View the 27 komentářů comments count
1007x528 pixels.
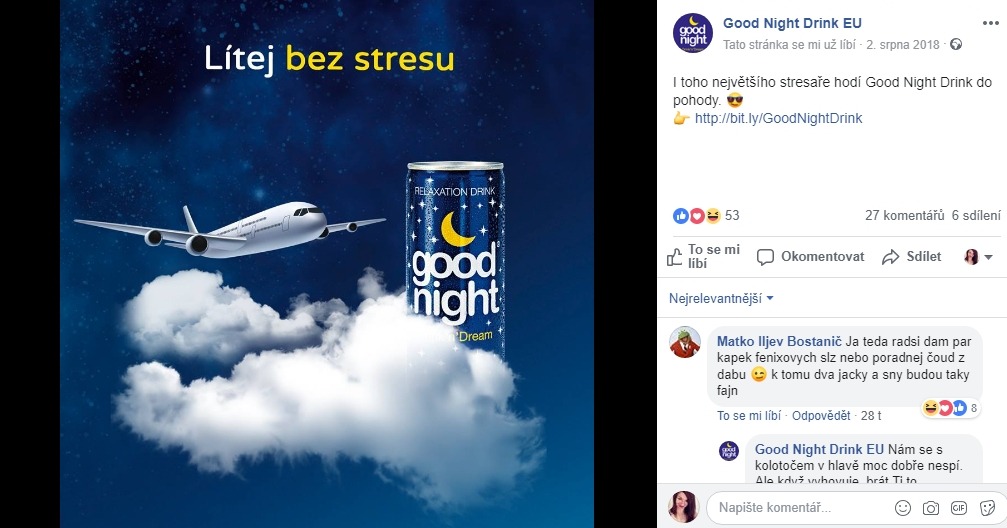coord(904,216)
